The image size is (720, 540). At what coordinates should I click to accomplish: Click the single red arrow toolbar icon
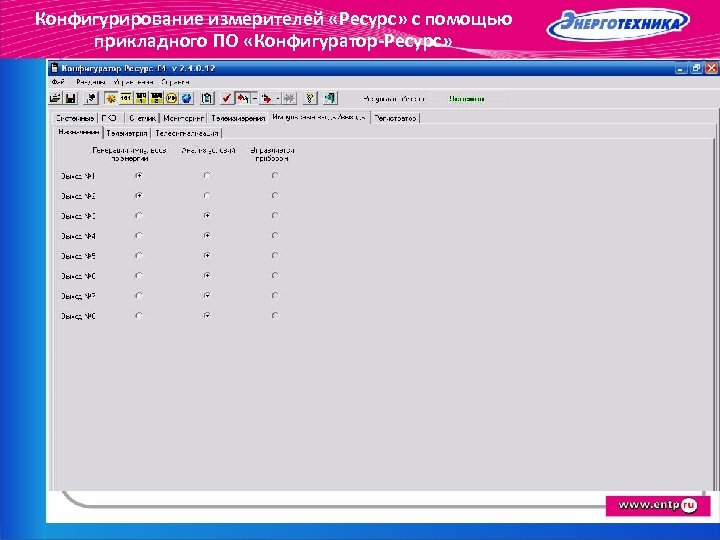266,98
